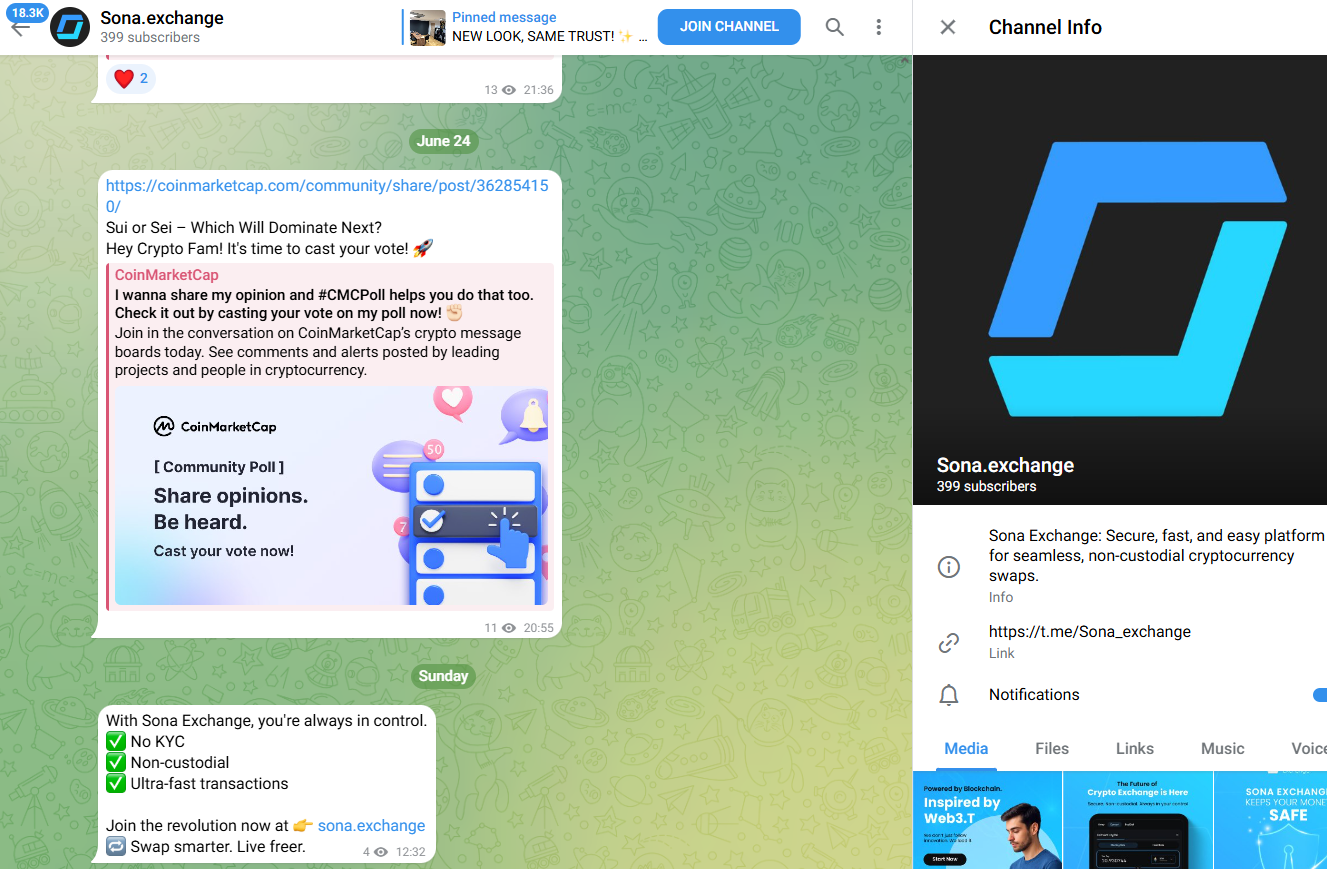Screen dimensions: 1327x869
Task: Open Sona.exchange channel avatar in header
Action: pyautogui.click(x=70, y=27)
